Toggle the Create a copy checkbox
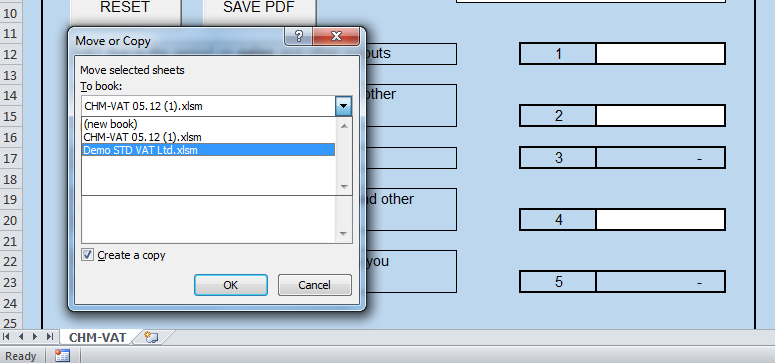The height and width of the screenshot is (363, 775). click(87, 255)
